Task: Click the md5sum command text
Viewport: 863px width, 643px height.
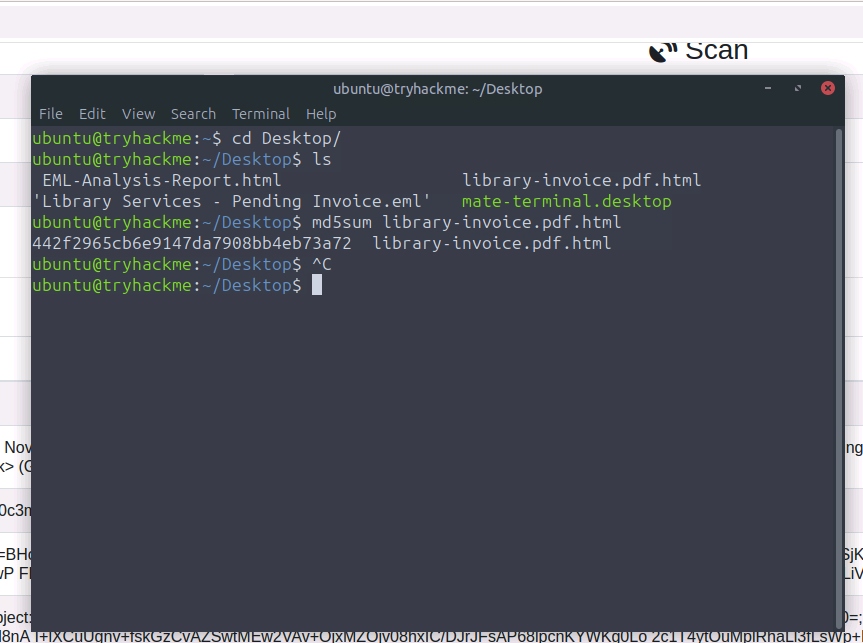Action: point(466,222)
